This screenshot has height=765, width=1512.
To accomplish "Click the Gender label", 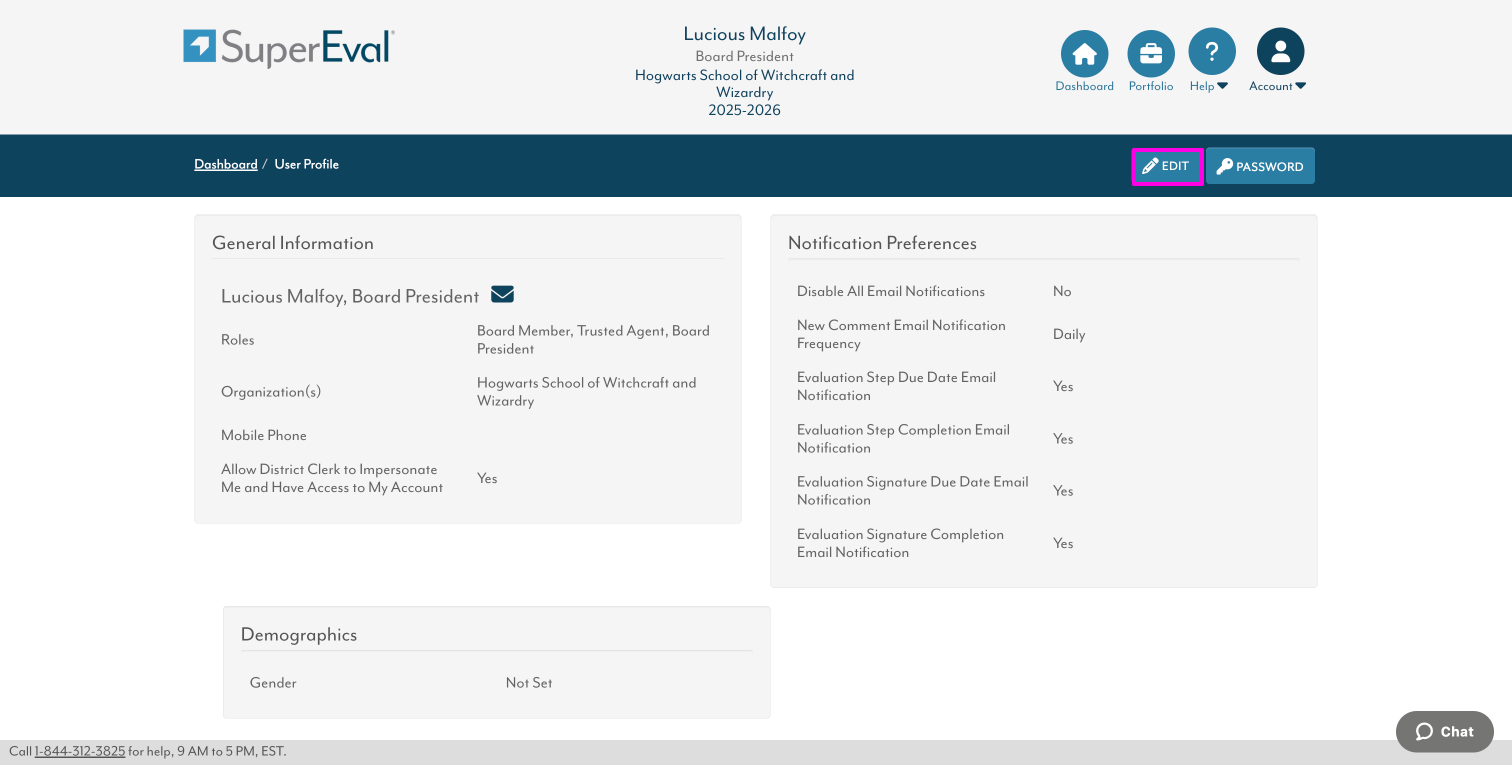I will coord(273,683).
